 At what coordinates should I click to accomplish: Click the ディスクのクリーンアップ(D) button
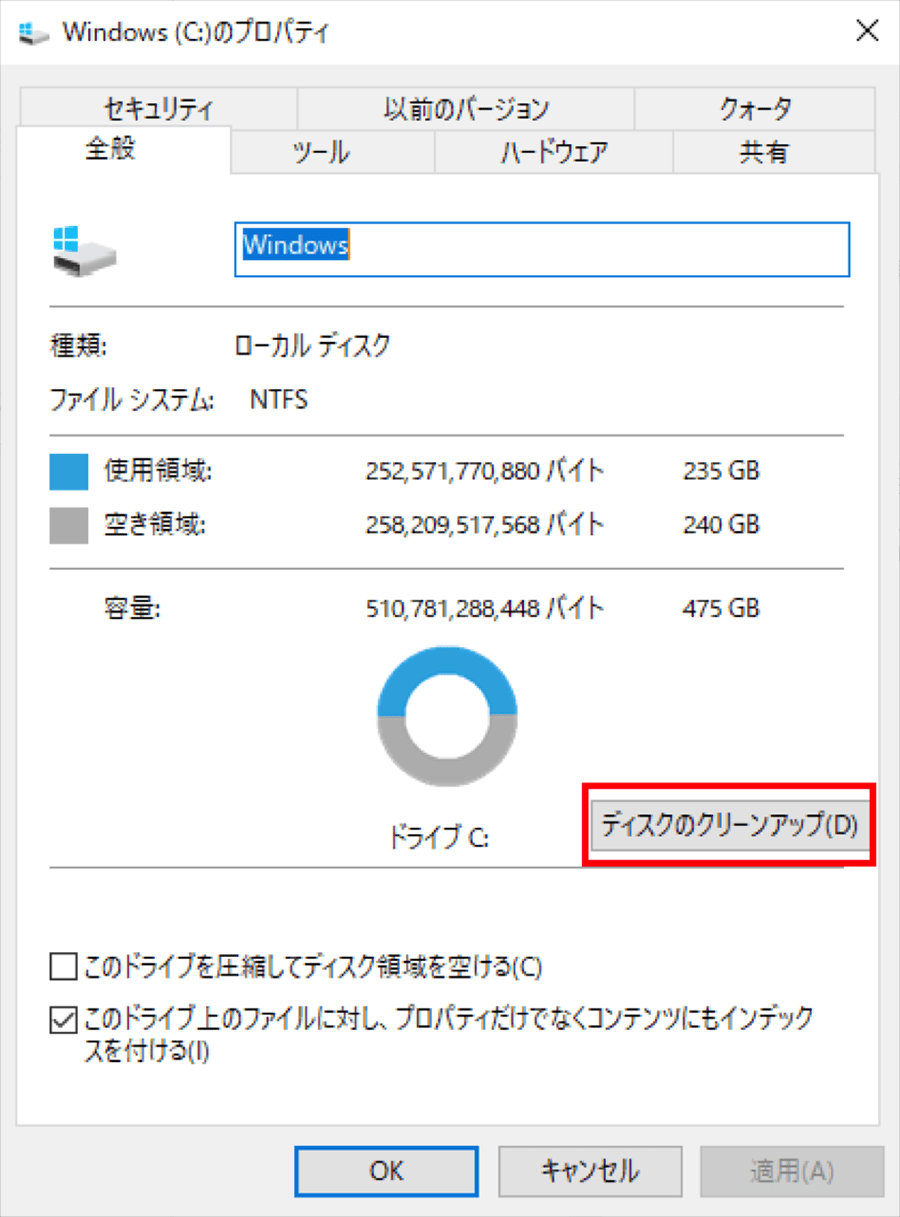(x=729, y=826)
